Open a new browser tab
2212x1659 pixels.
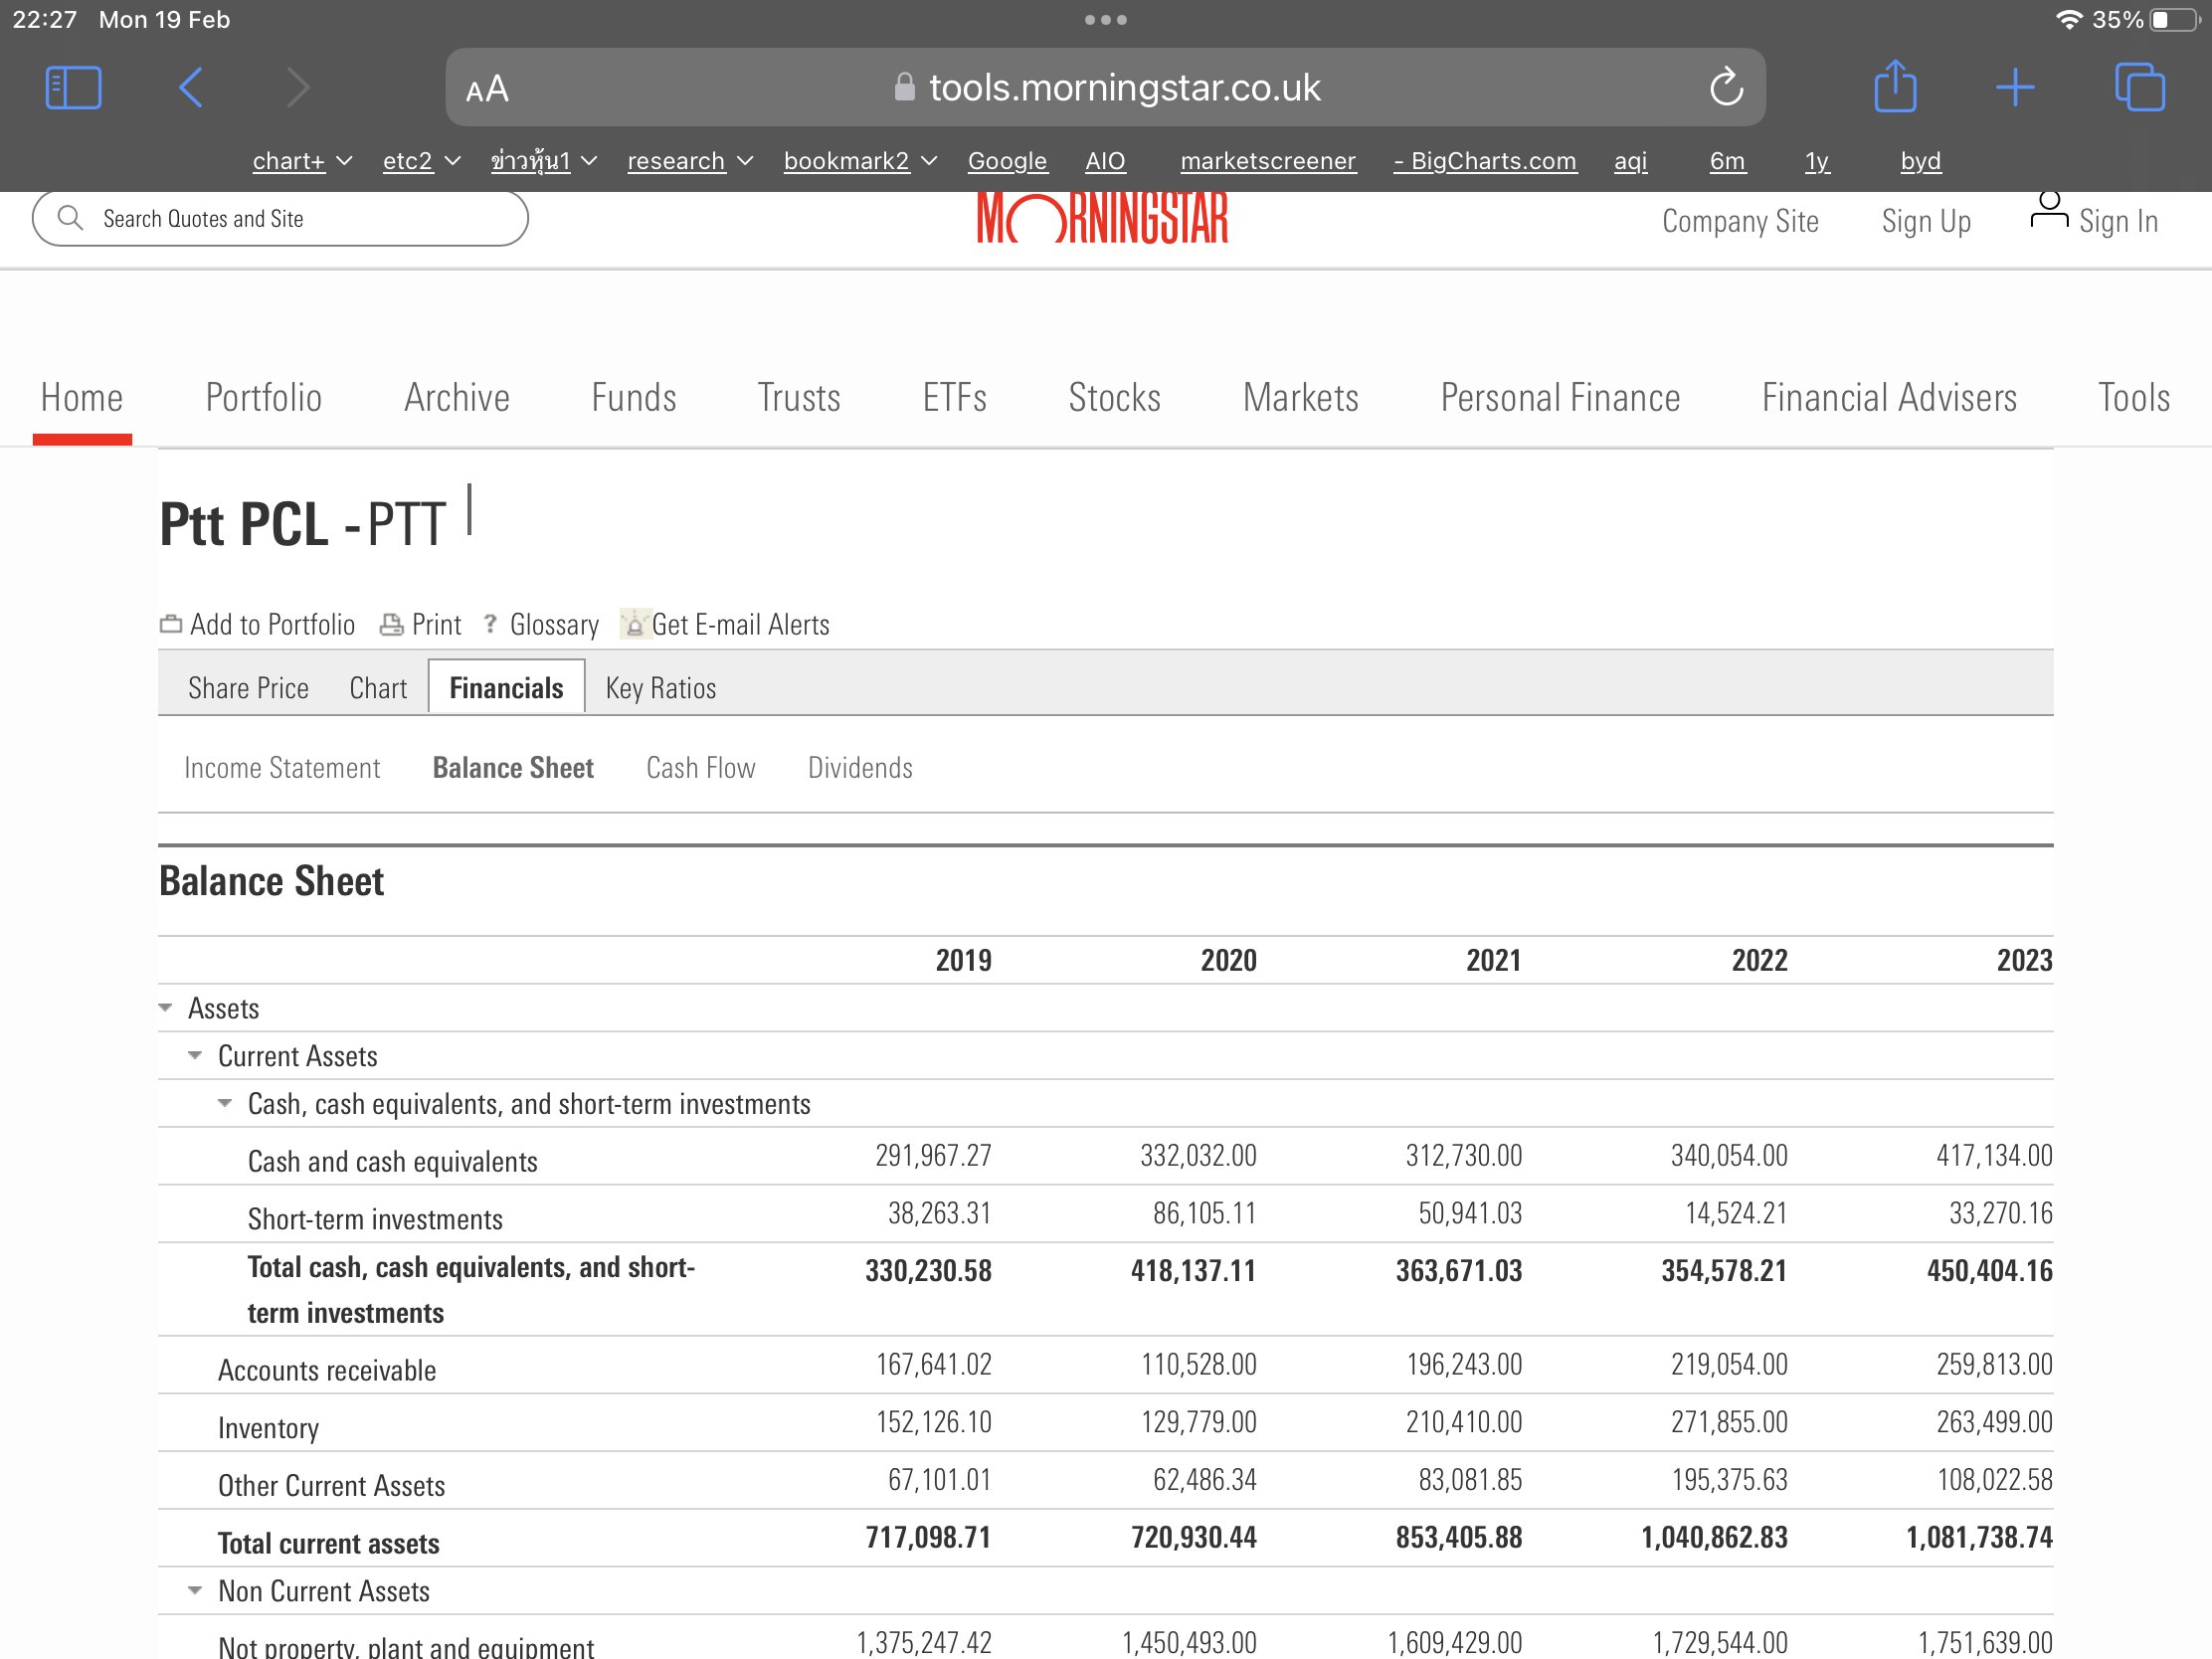coord(2015,88)
